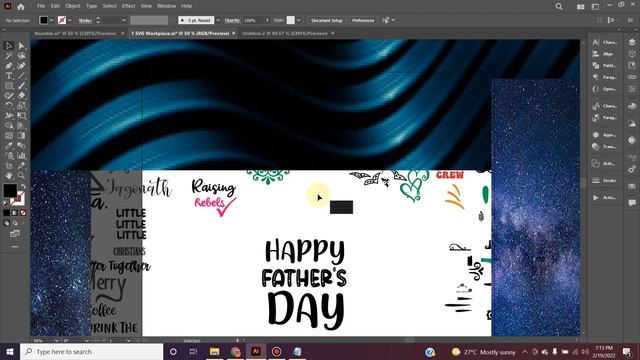640x360 pixels.
Task: Open the 5 pt. Round brush dropdown
Action: tap(218, 20)
